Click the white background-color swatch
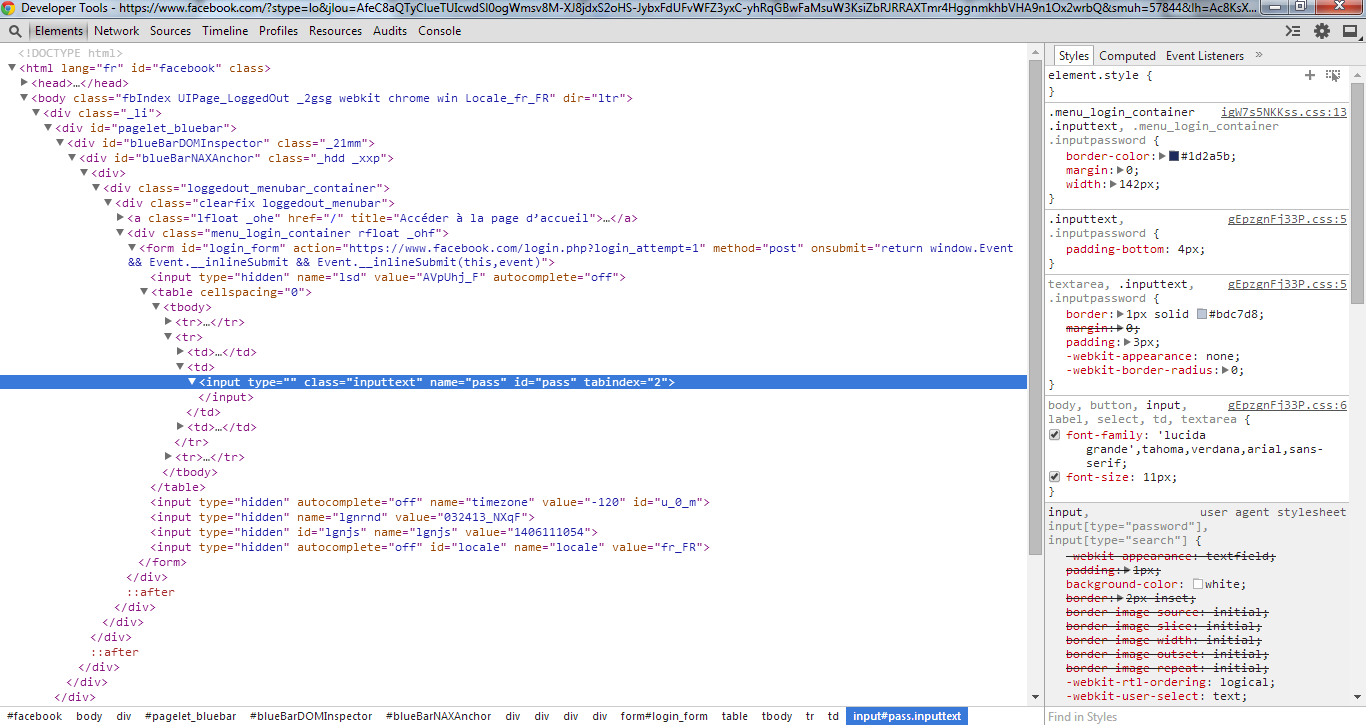Screen dimensions: 1366x725 tap(1197, 584)
